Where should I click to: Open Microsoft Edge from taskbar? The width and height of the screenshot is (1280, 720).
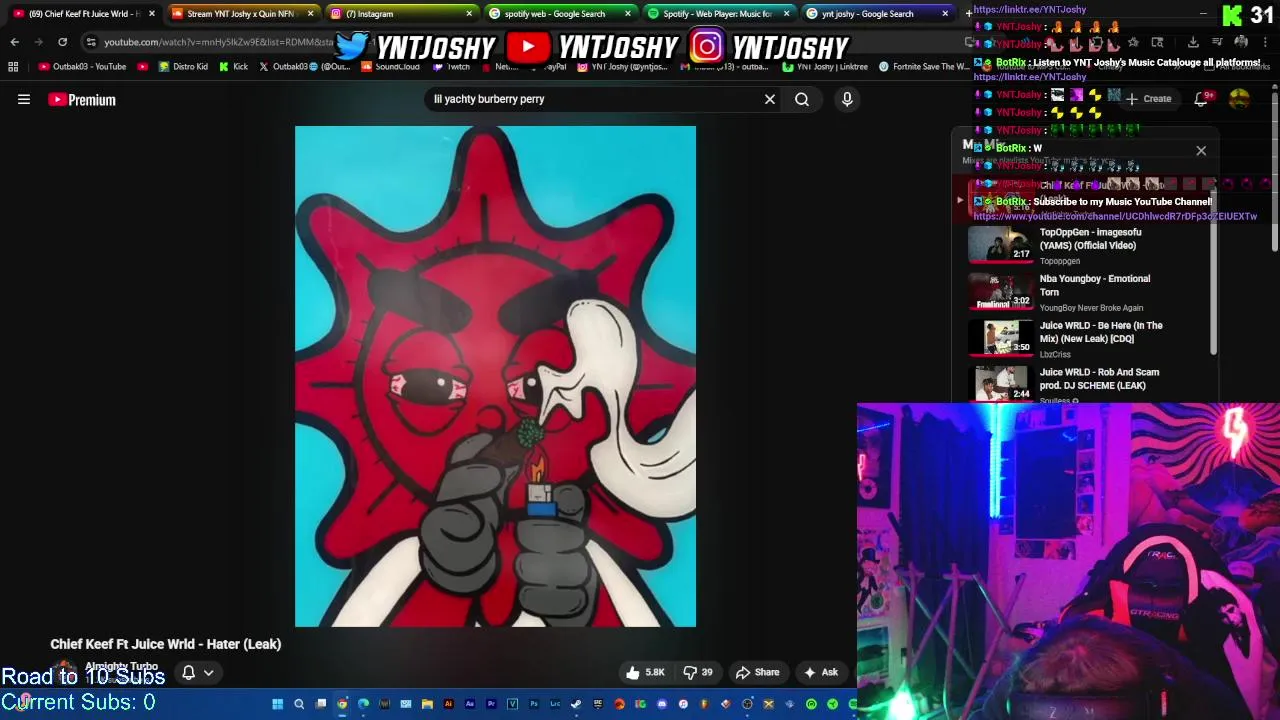(x=364, y=704)
